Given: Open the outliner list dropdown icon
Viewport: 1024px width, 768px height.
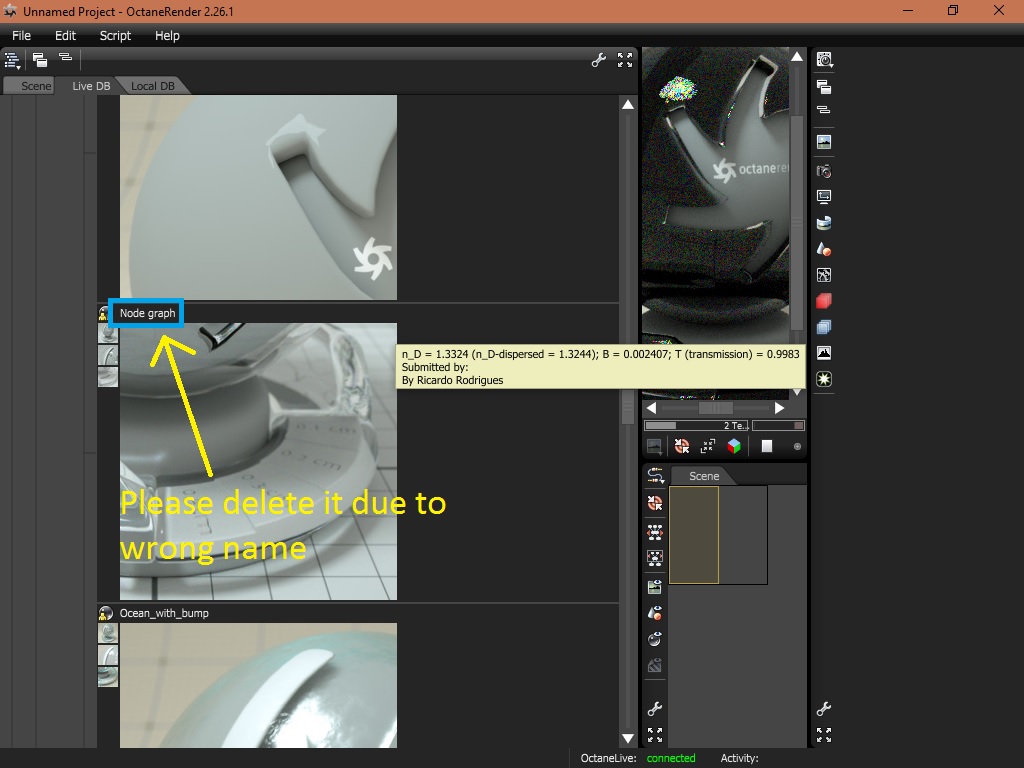Looking at the screenshot, I should (x=12, y=61).
